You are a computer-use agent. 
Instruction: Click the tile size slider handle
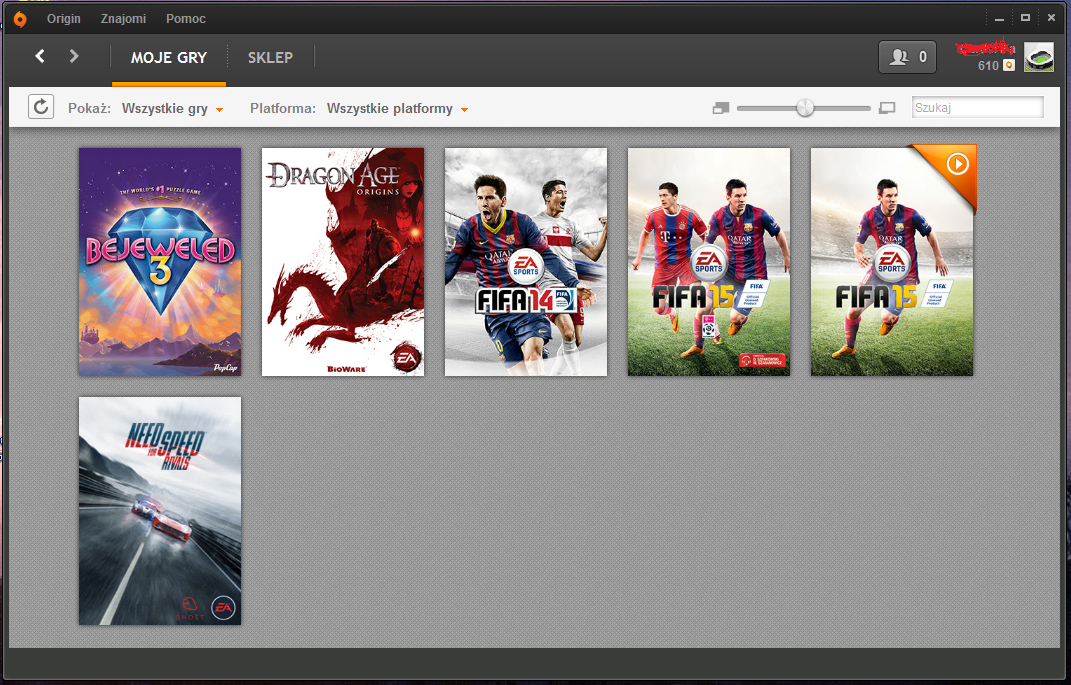point(805,108)
